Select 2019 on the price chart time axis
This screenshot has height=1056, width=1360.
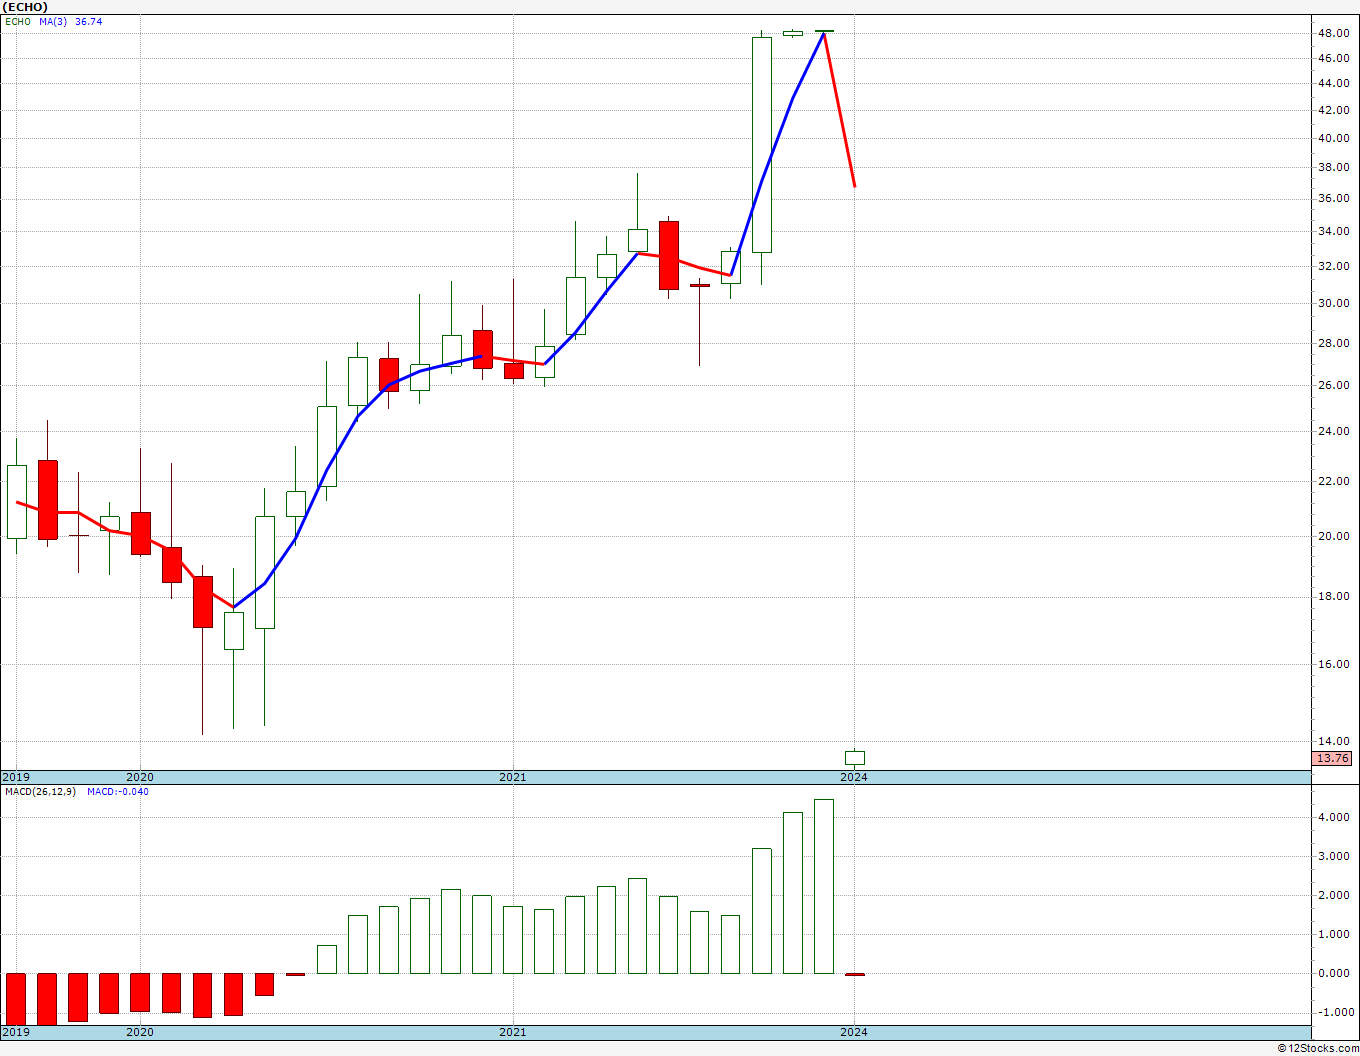point(15,777)
